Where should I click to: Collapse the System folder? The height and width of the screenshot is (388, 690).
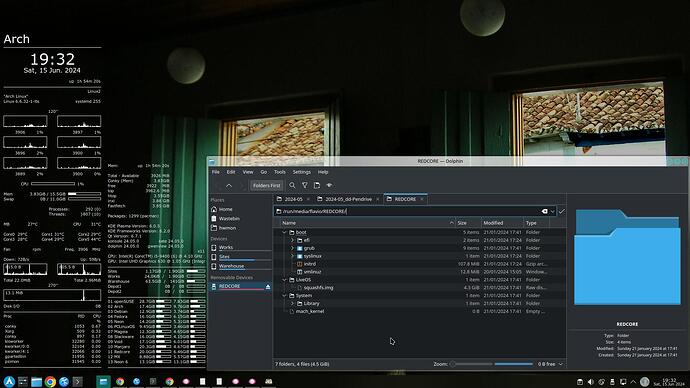pyautogui.click(x=284, y=296)
